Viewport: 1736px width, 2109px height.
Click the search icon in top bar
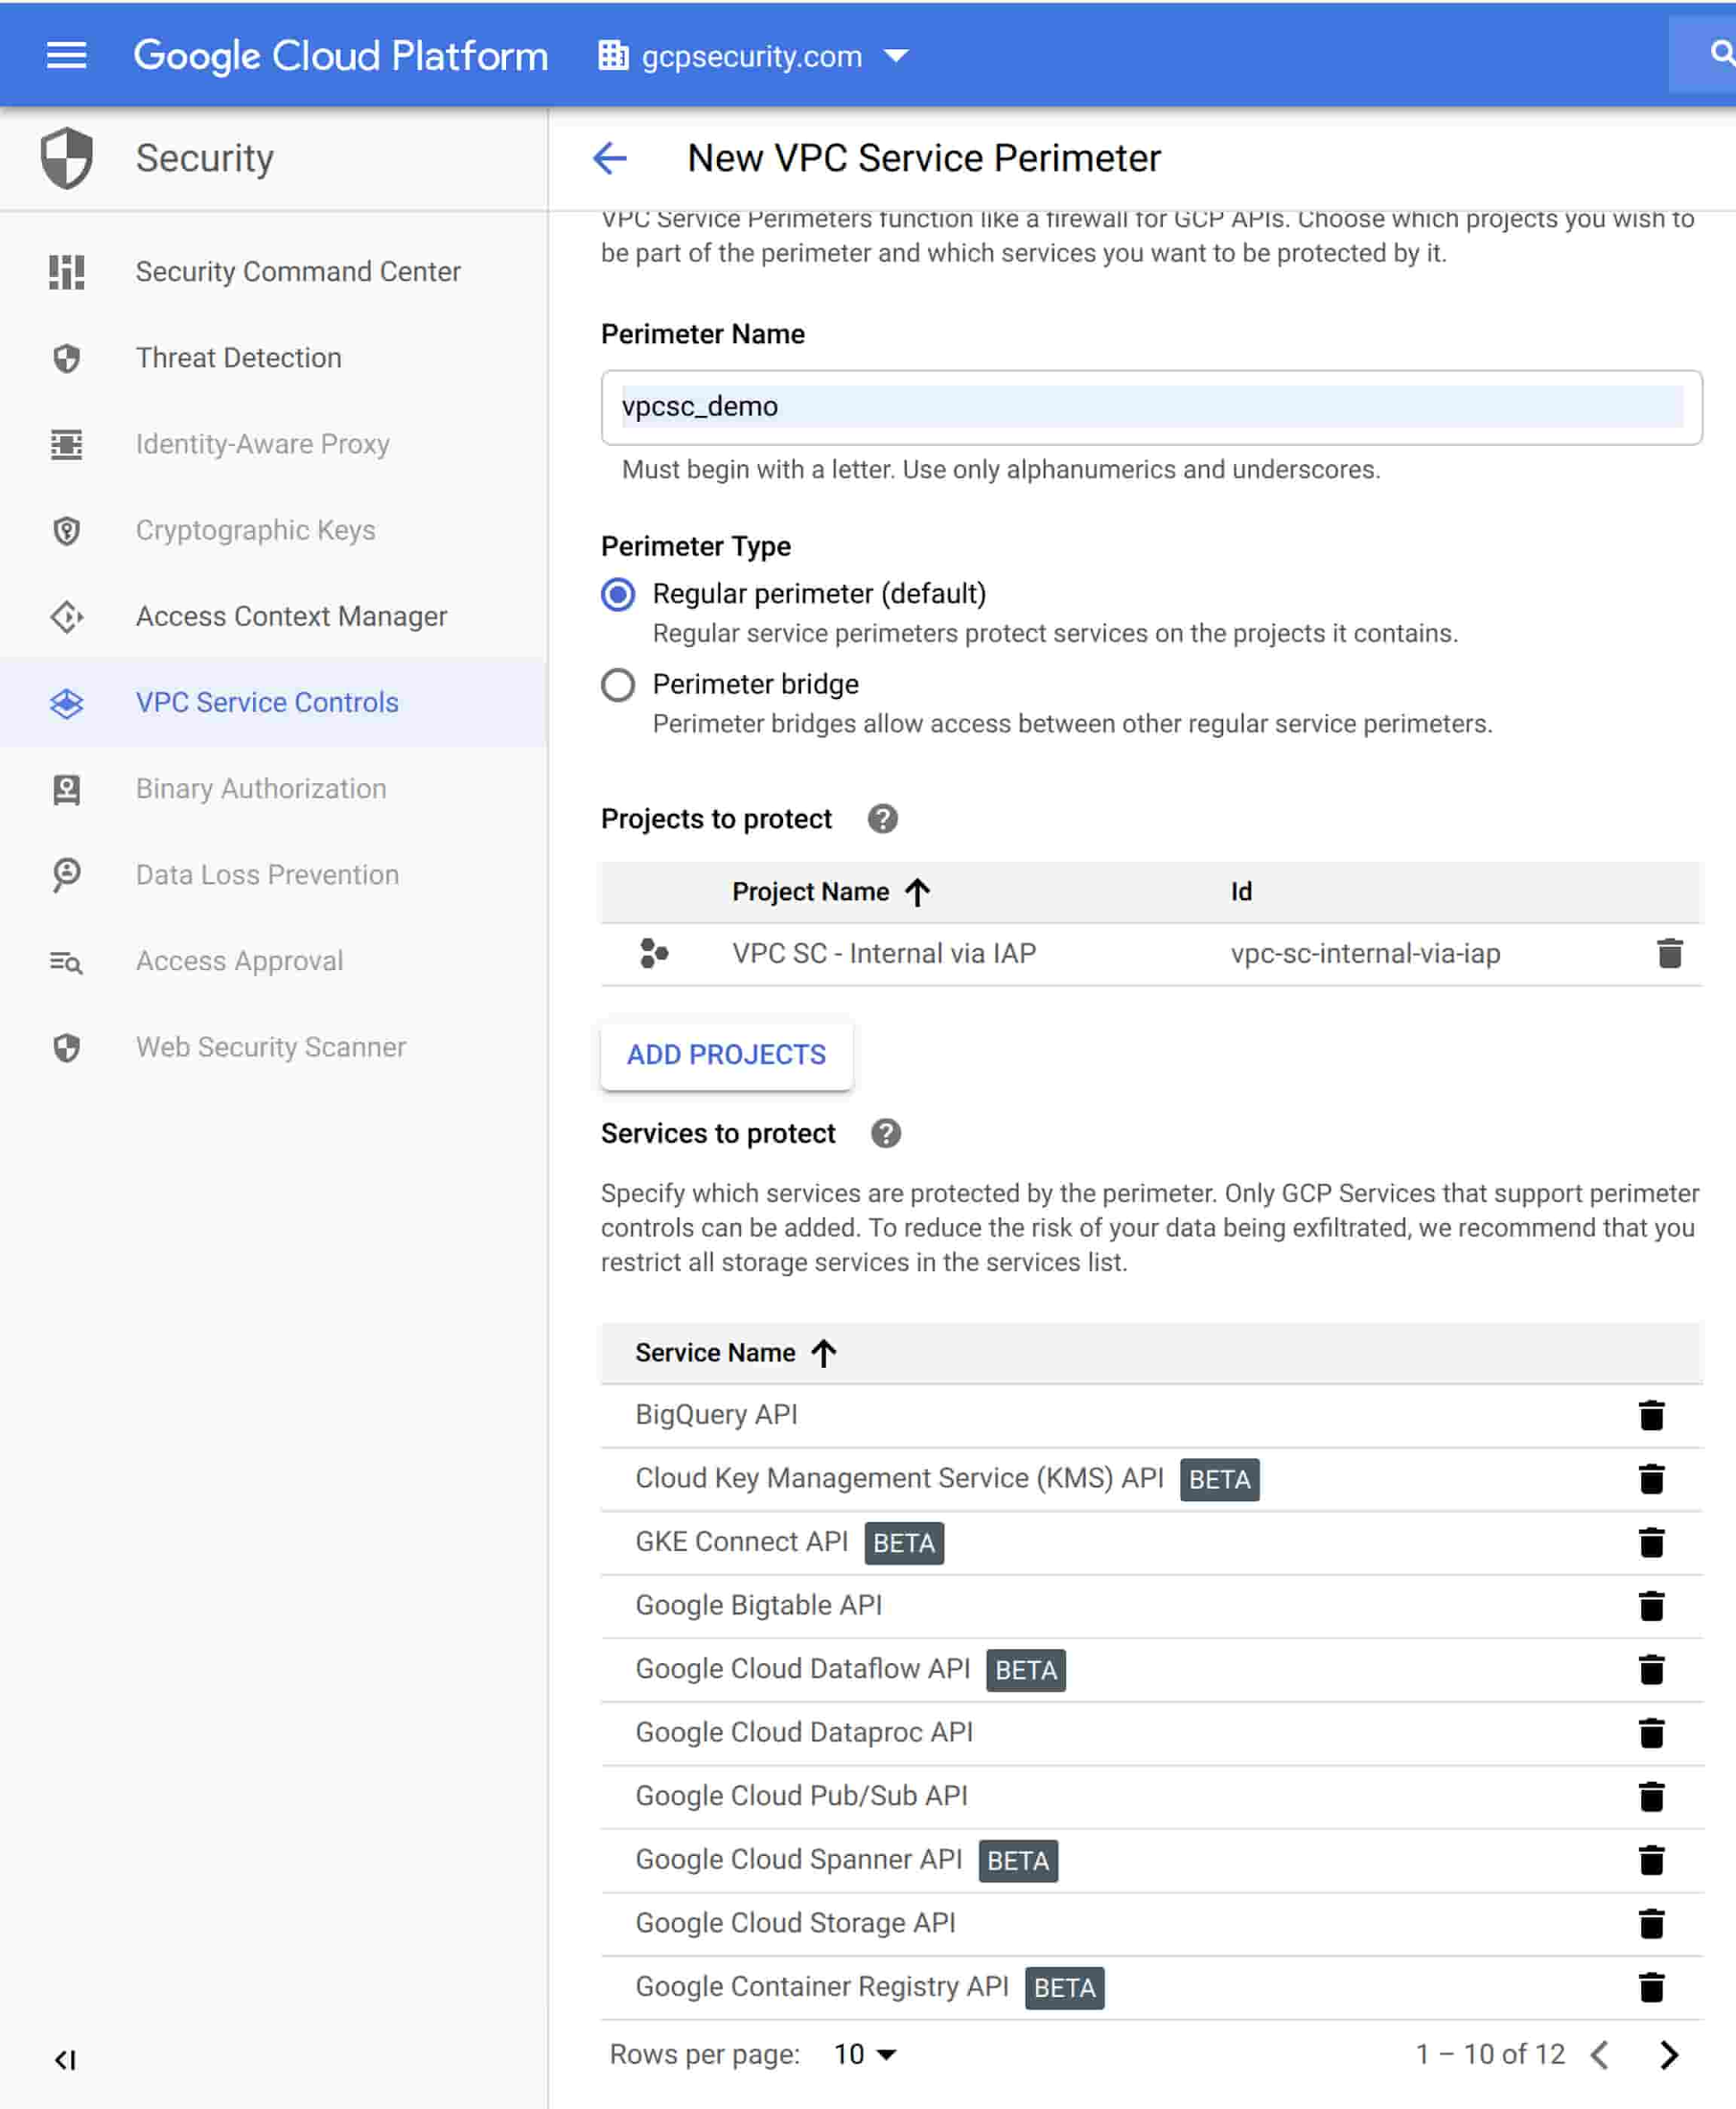tap(1721, 53)
